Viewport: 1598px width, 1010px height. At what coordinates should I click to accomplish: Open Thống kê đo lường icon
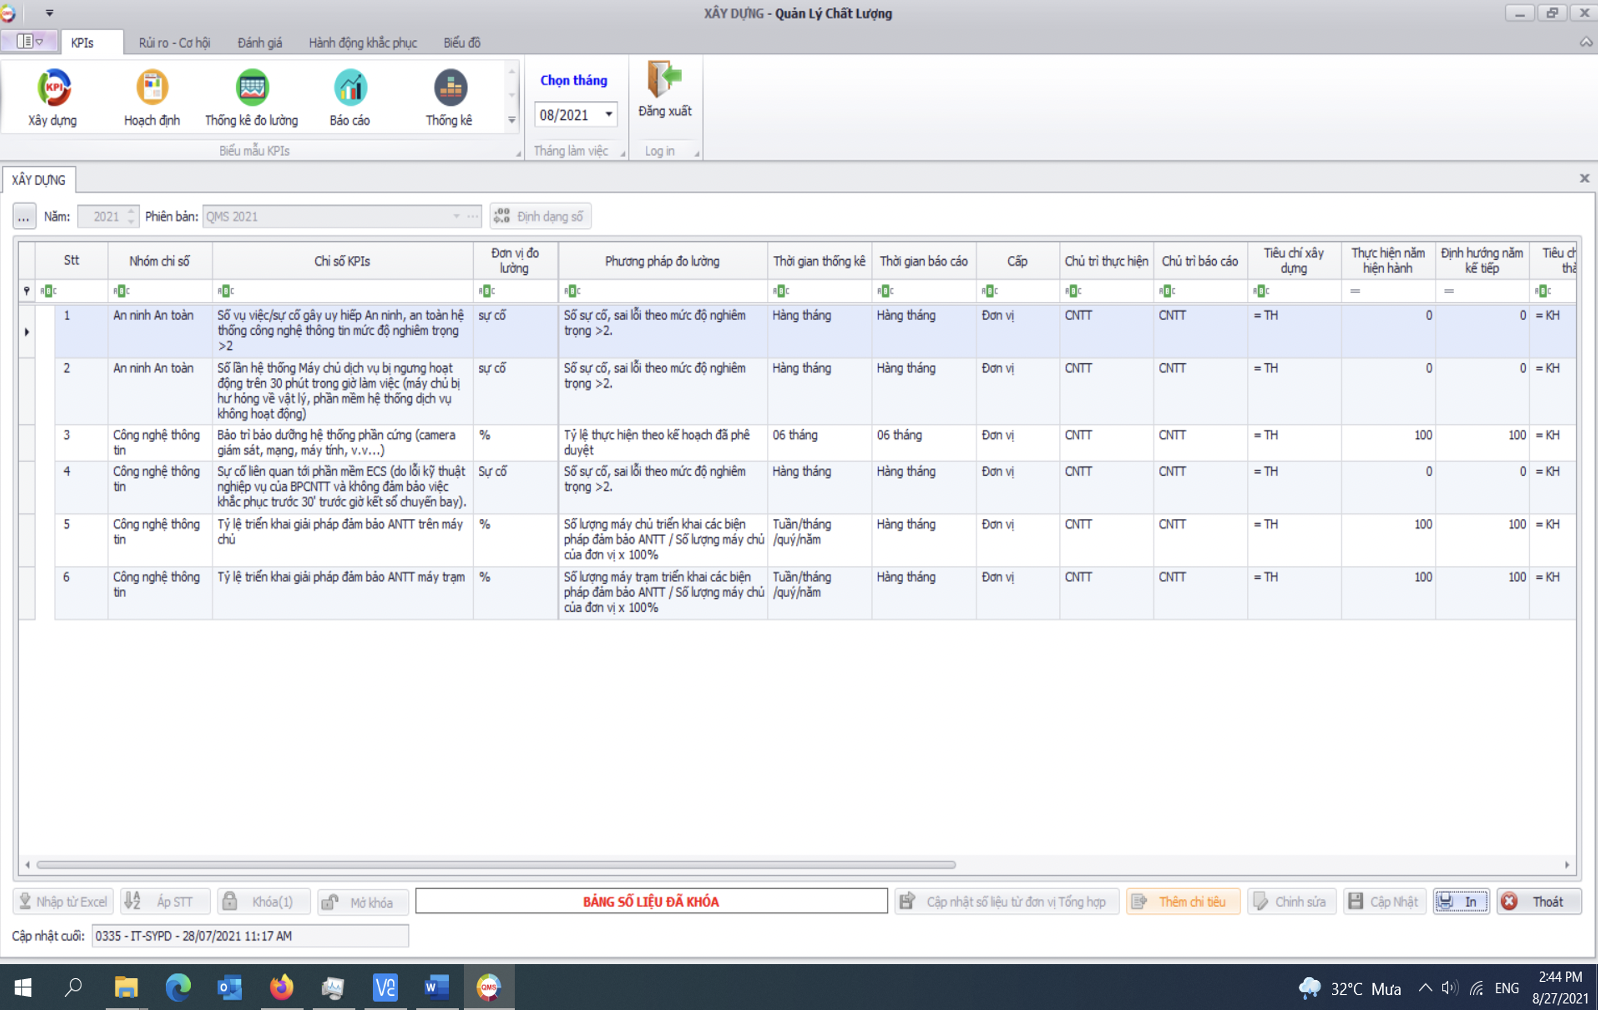click(x=251, y=97)
